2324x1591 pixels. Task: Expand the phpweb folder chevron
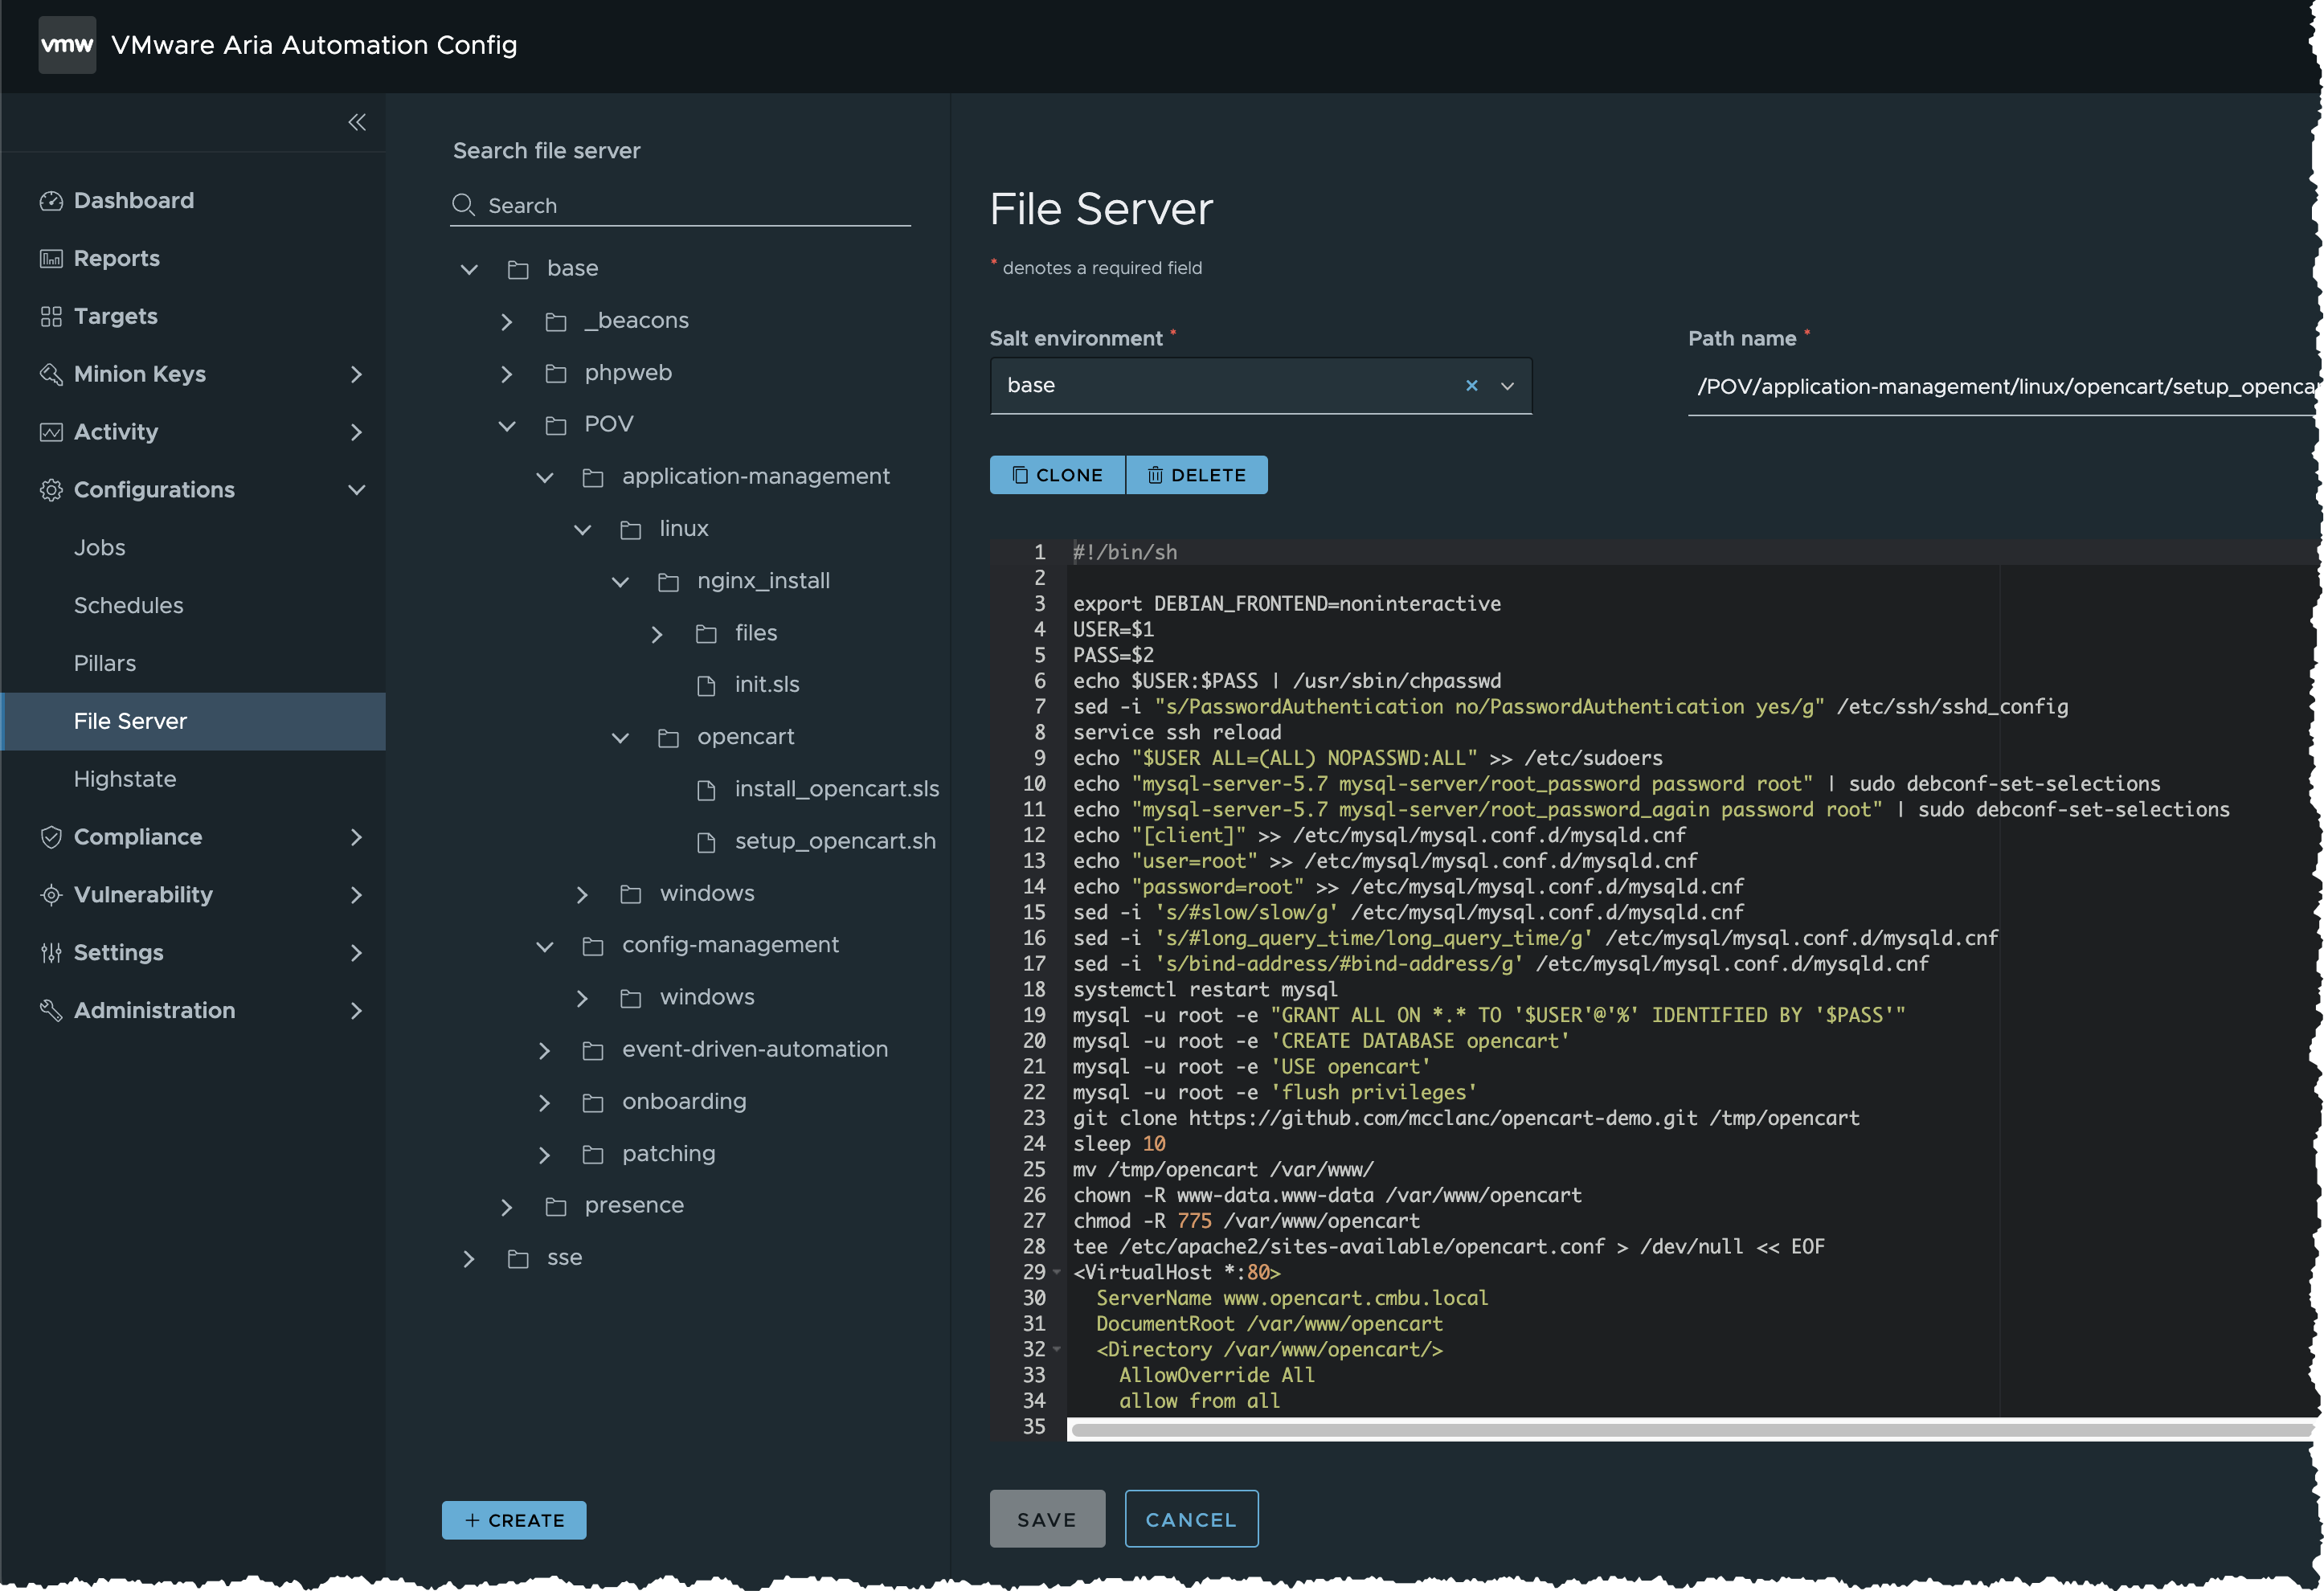[506, 374]
